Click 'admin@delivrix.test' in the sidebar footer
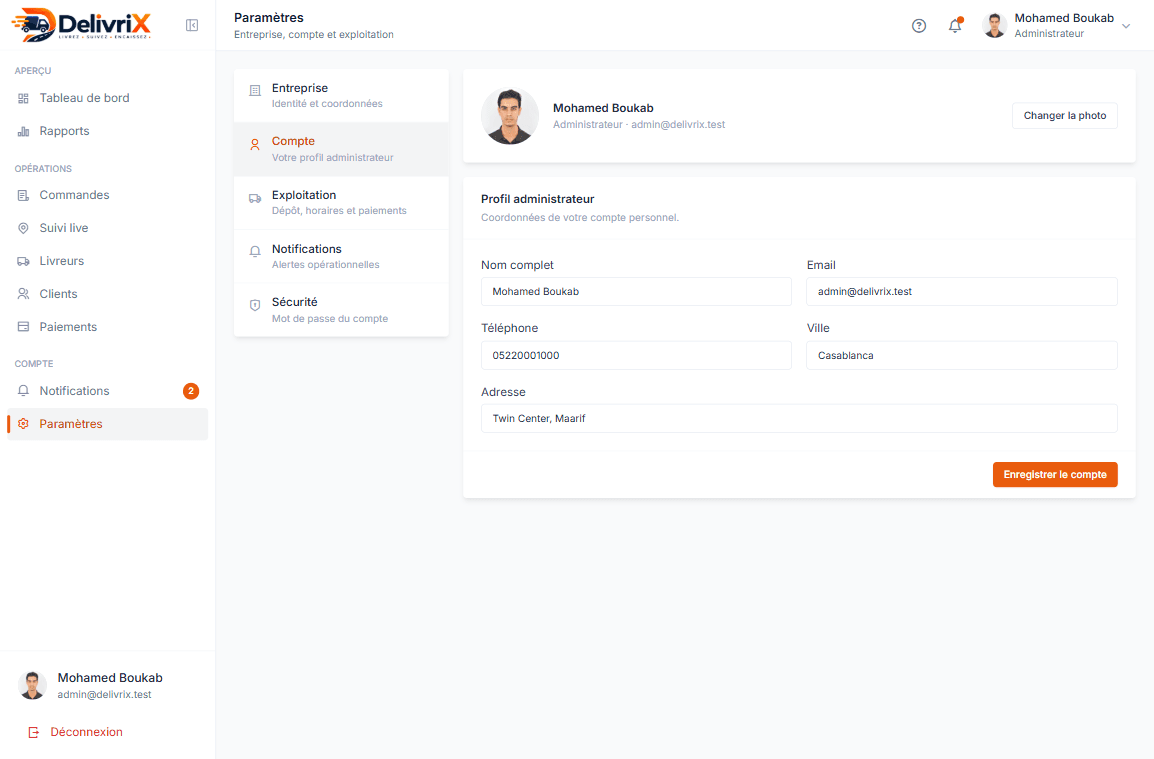Viewport: 1154px width, 759px height. pyautogui.click(x=105, y=695)
